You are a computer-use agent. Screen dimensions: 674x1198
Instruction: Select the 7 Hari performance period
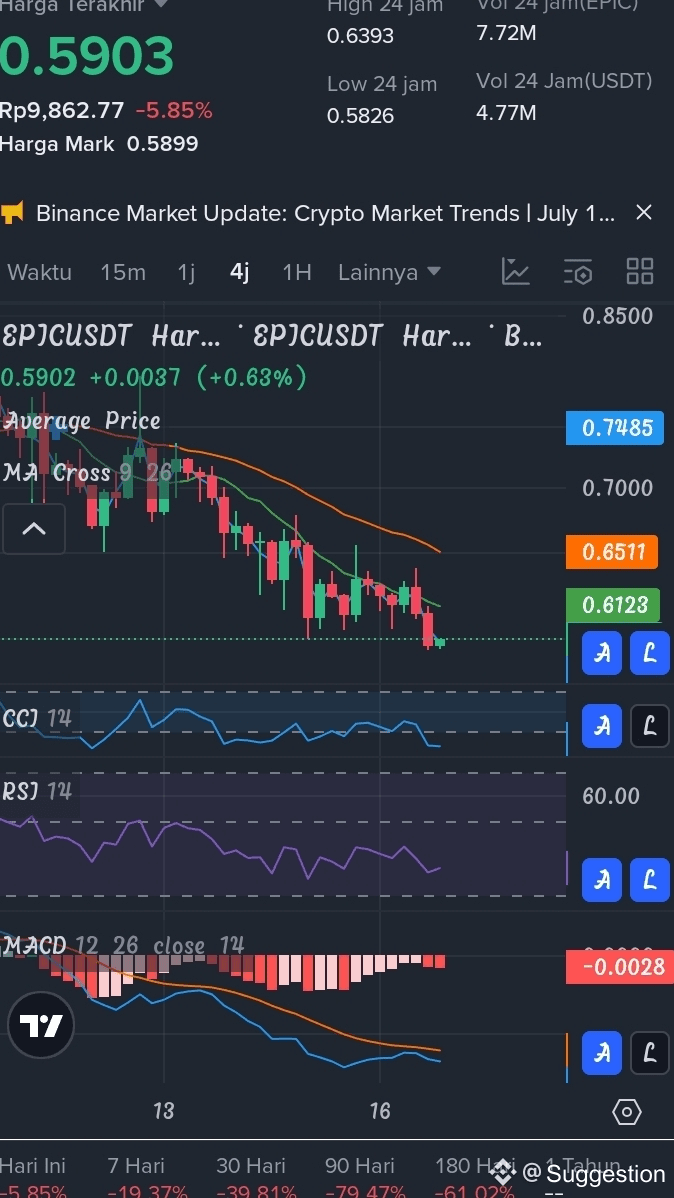point(136,1167)
